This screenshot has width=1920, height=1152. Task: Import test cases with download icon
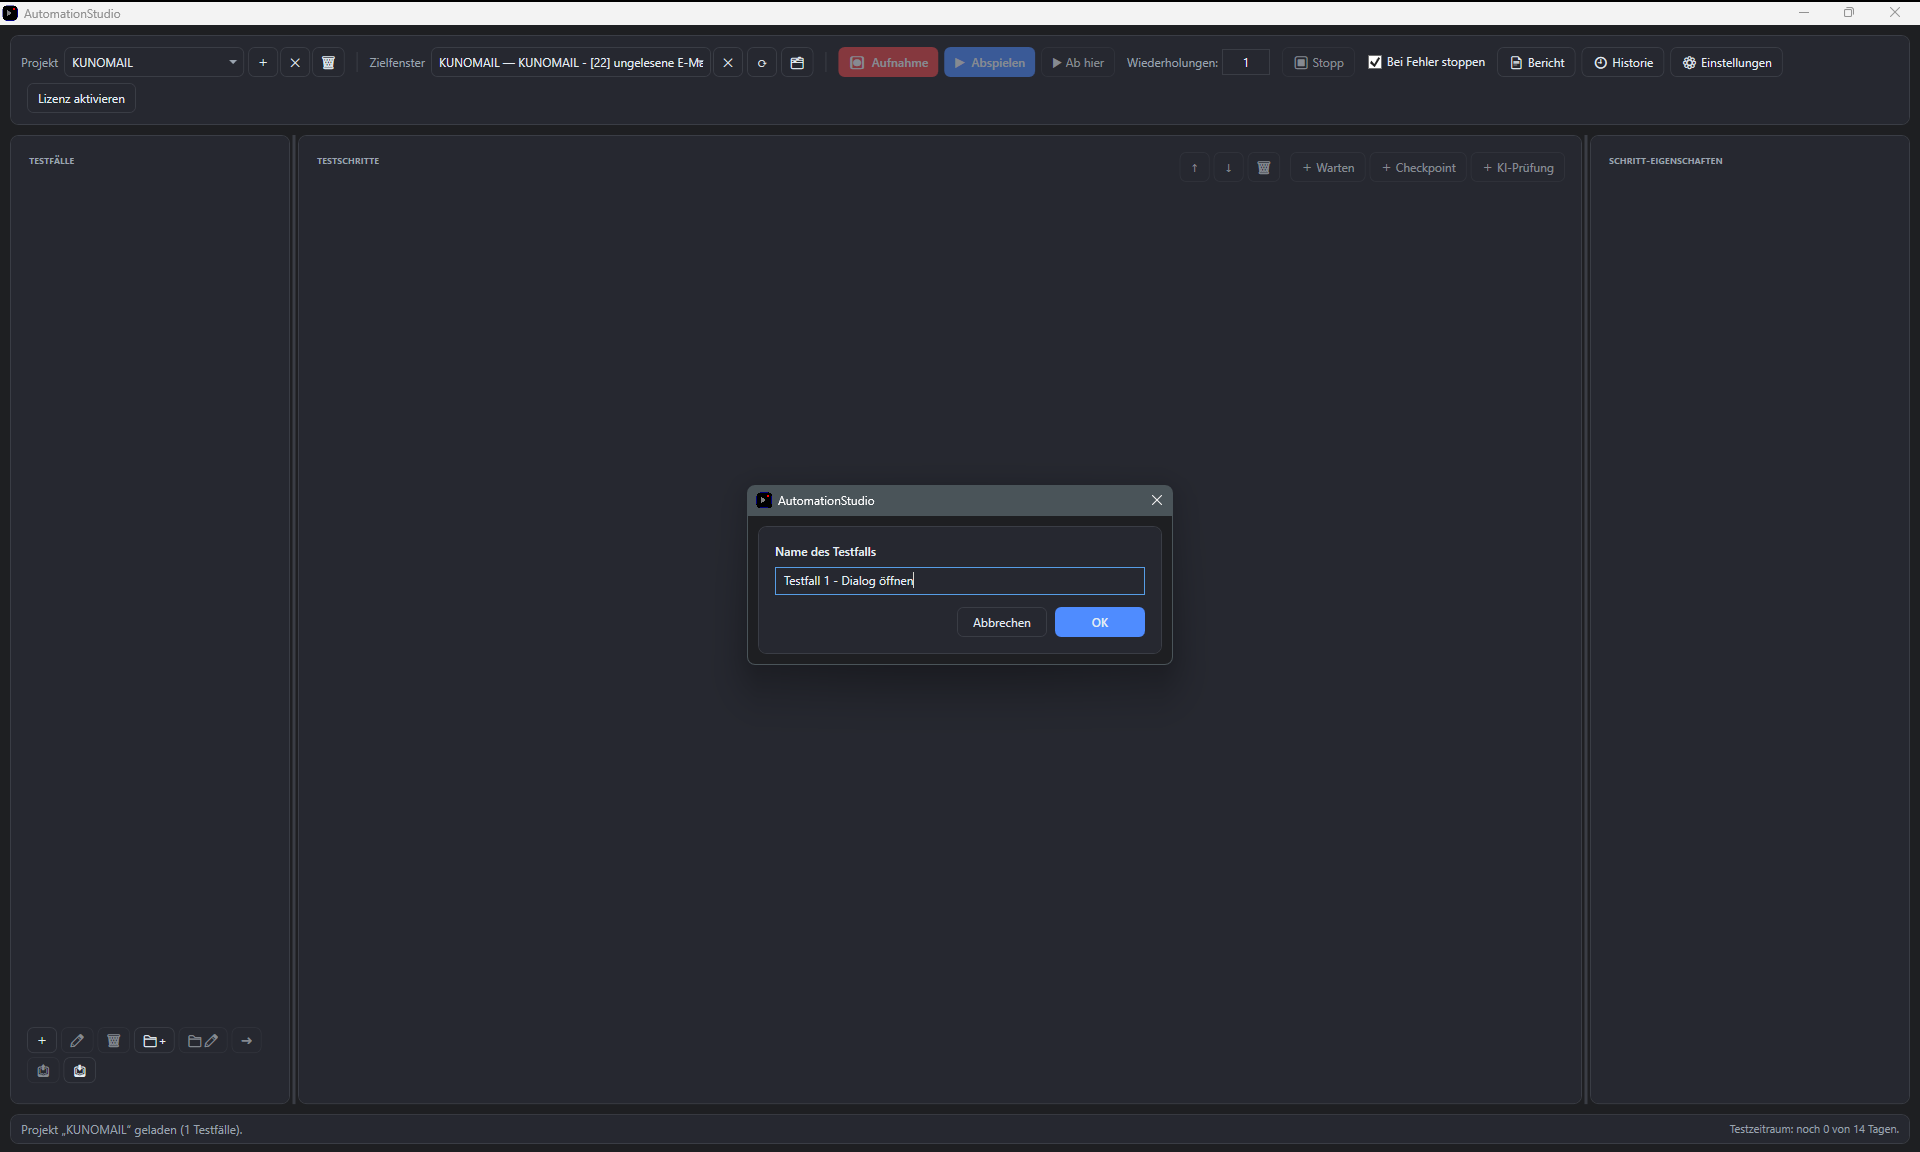tap(80, 1071)
